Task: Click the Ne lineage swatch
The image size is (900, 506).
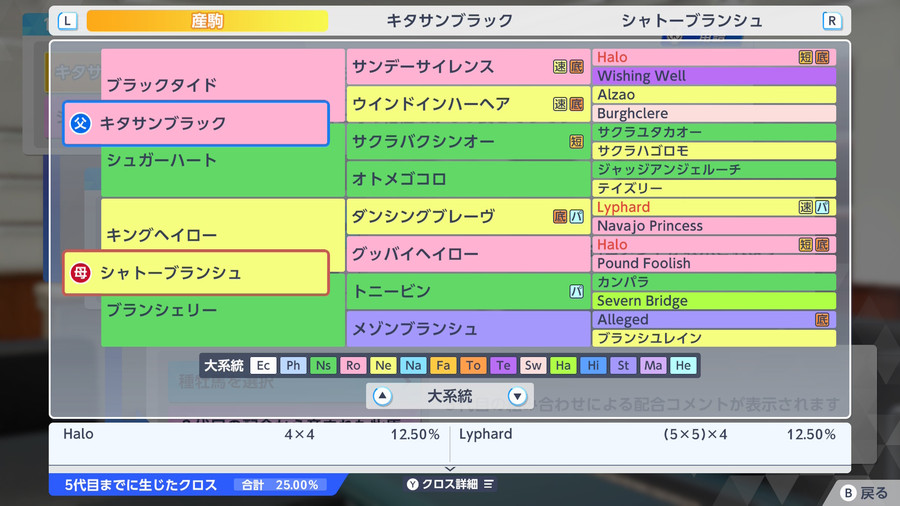Action: coord(383,365)
